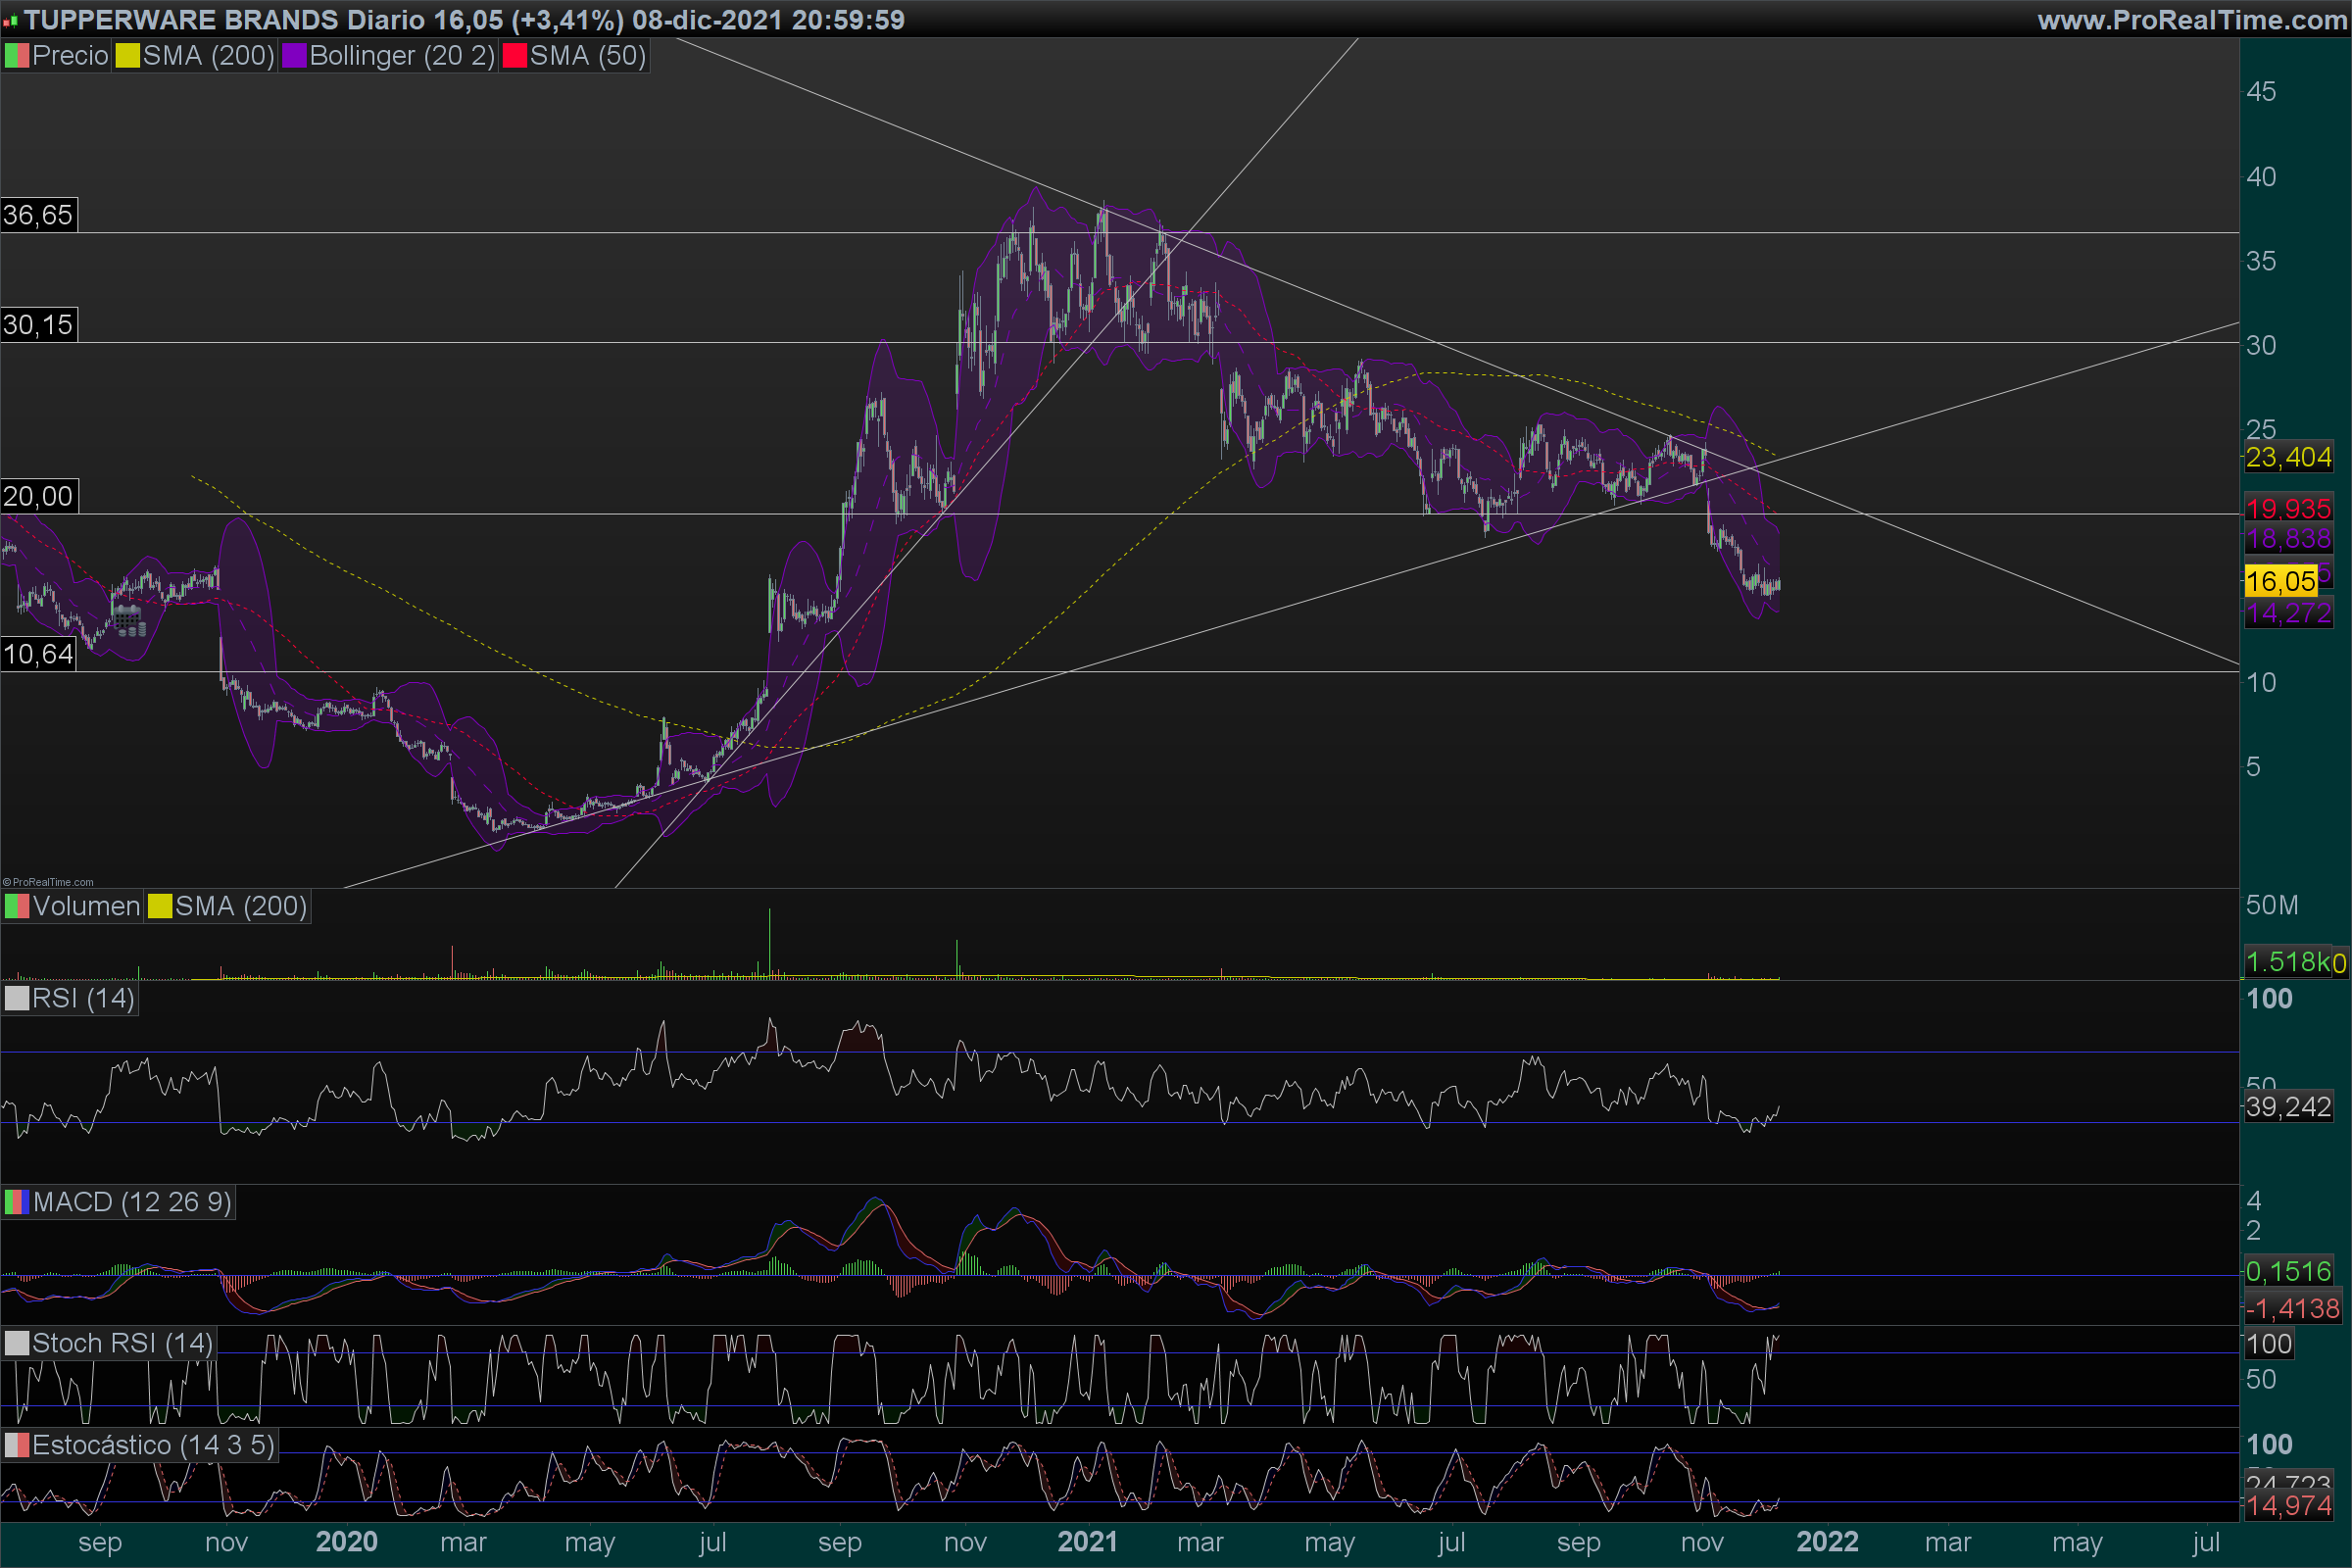Select the 20,00 horizontal line label
This screenshot has height=1568, width=2352.
(x=38, y=496)
